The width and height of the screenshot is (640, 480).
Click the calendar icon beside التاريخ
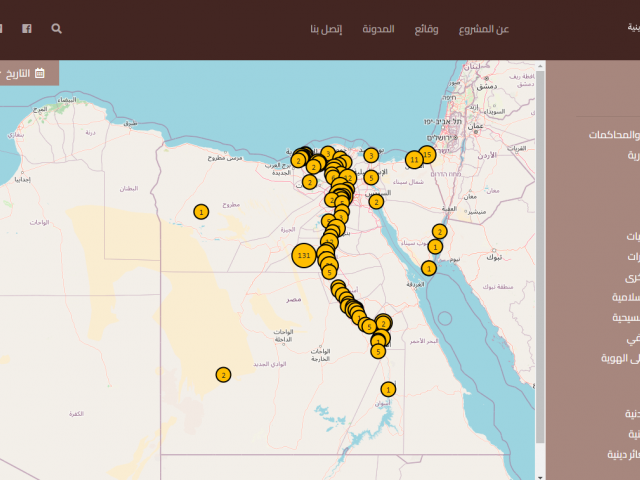pos(39,73)
